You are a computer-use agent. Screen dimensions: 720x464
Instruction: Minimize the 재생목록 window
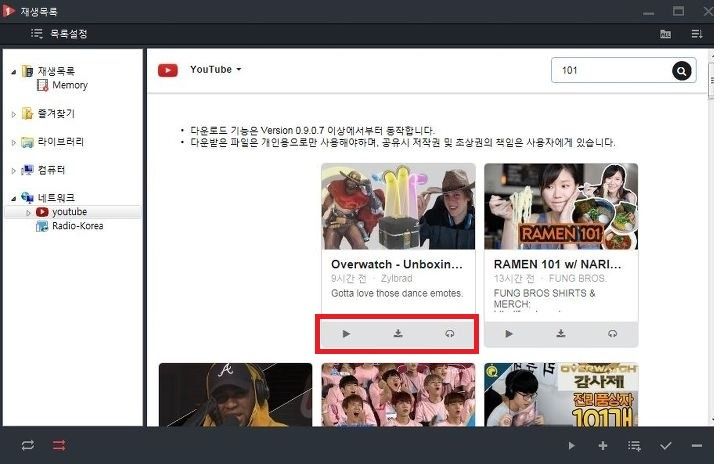[x=648, y=12]
